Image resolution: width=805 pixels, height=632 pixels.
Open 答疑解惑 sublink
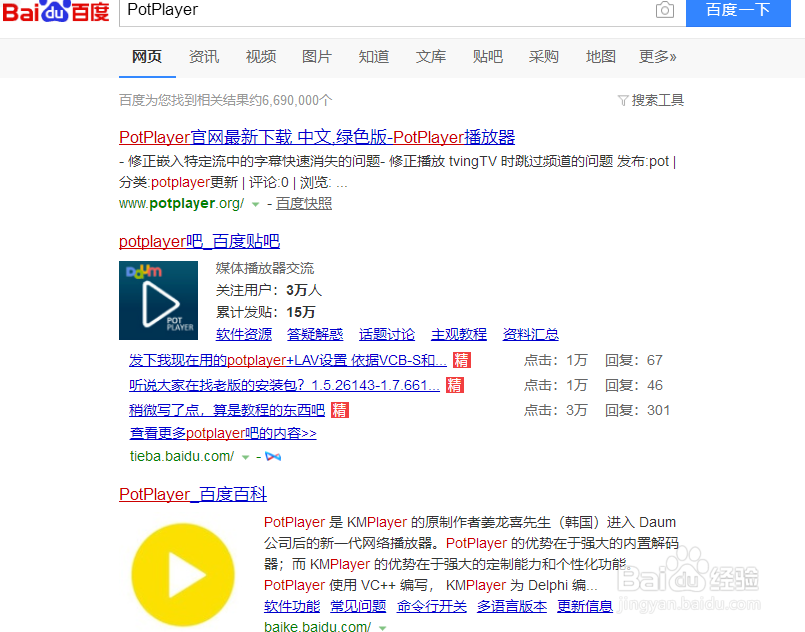(x=315, y=334)
